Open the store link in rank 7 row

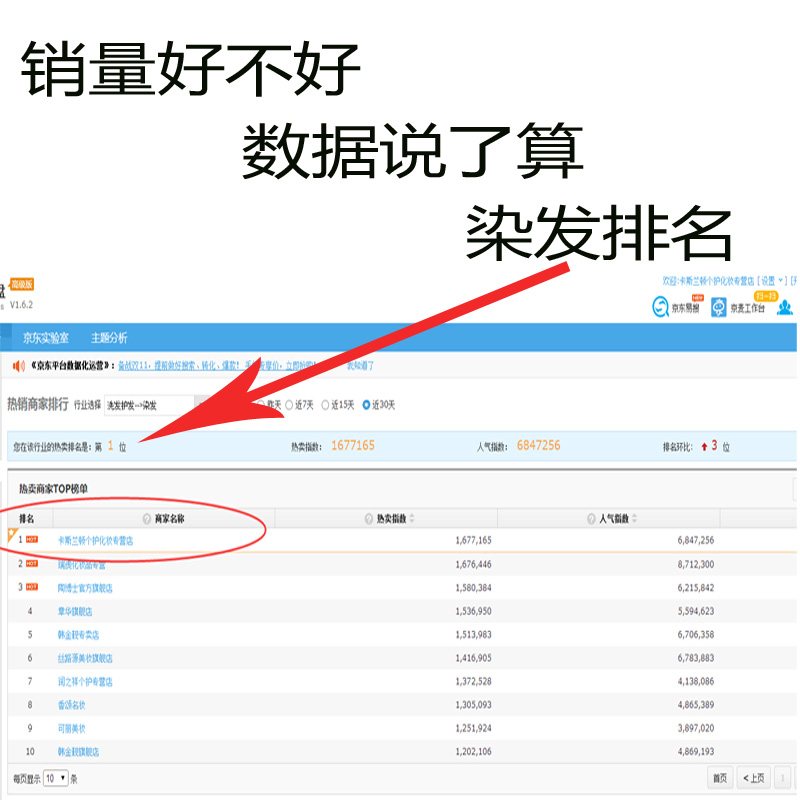[x=85, y=682]
